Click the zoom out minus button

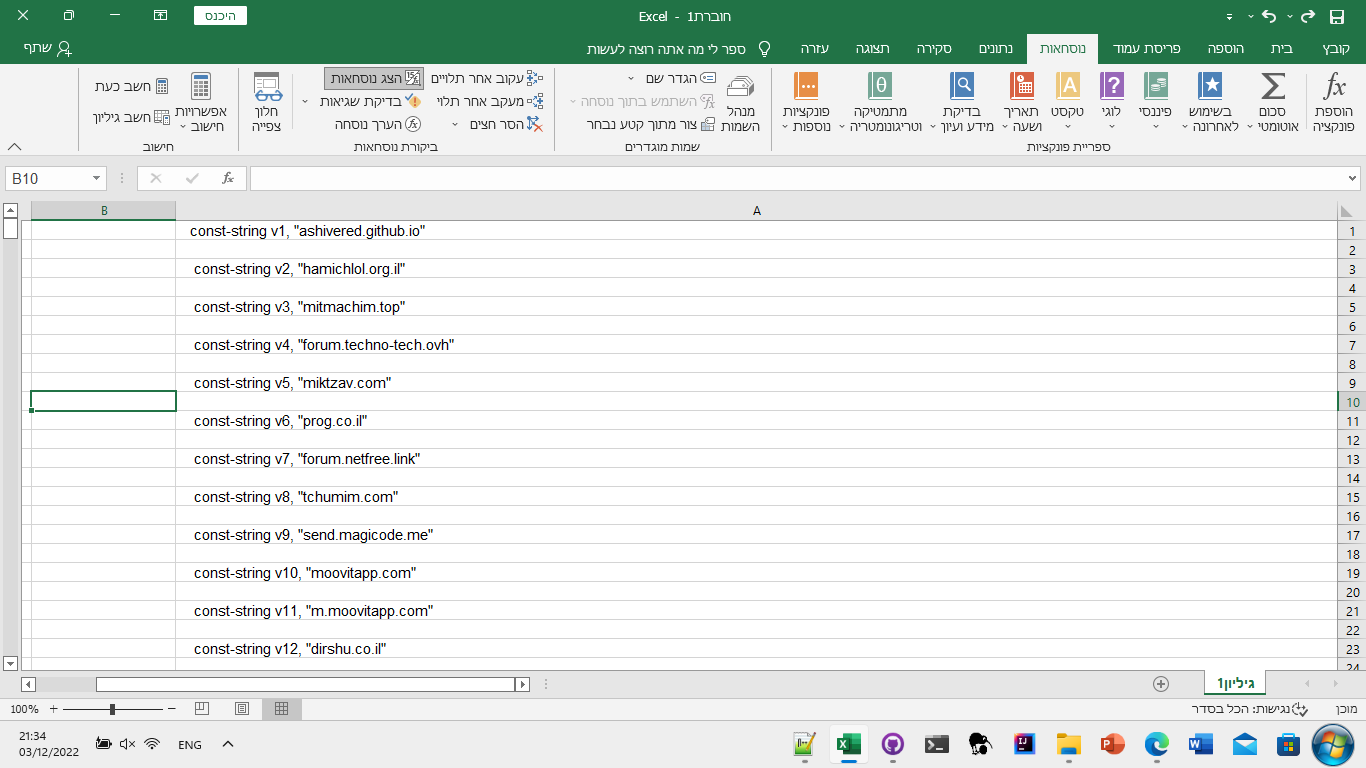point(172,709)
